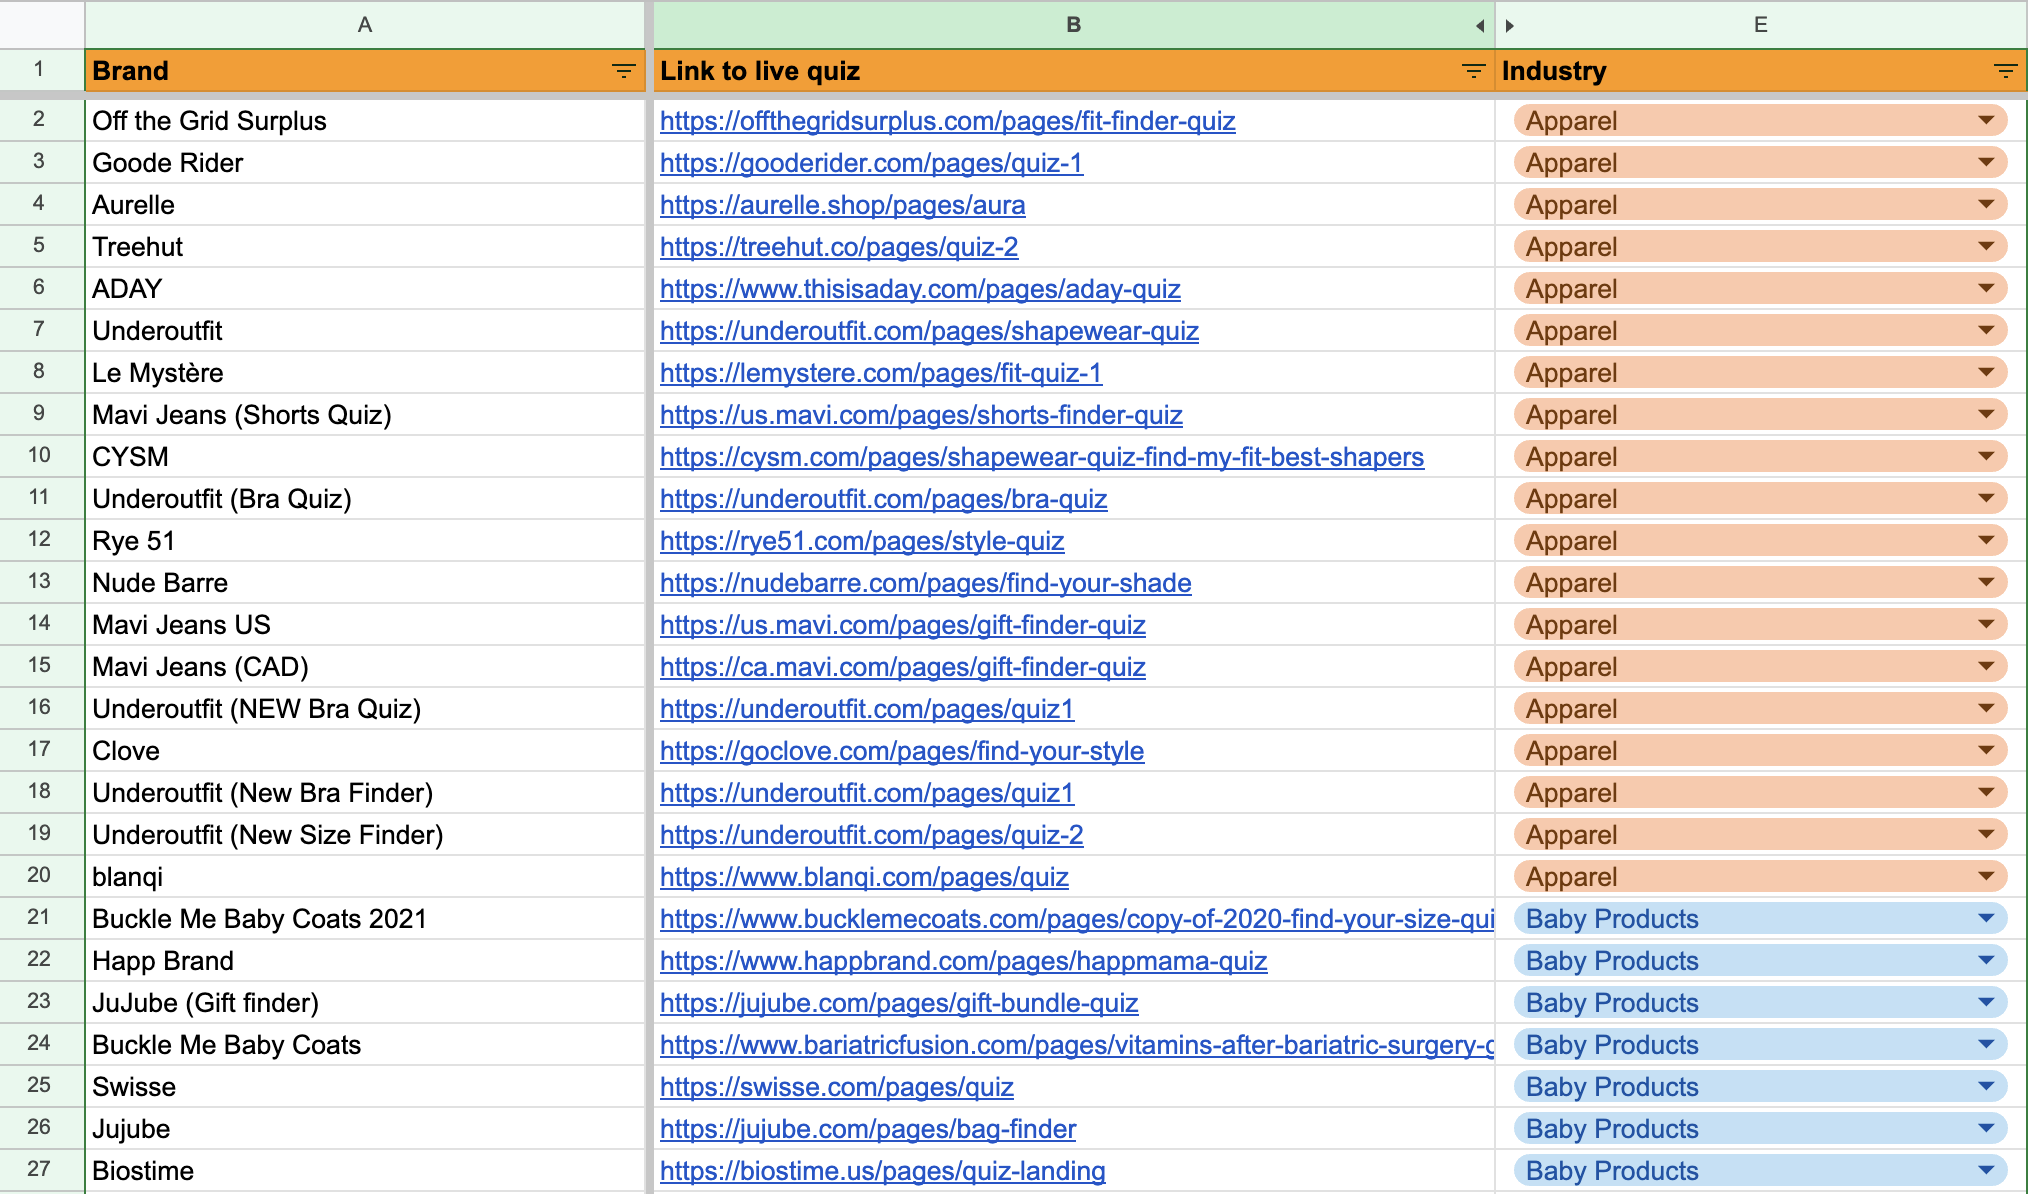Open Industry dropdown for blanqi row
This screenshot has width=2028, height=1194.
tap(1986, 877)
